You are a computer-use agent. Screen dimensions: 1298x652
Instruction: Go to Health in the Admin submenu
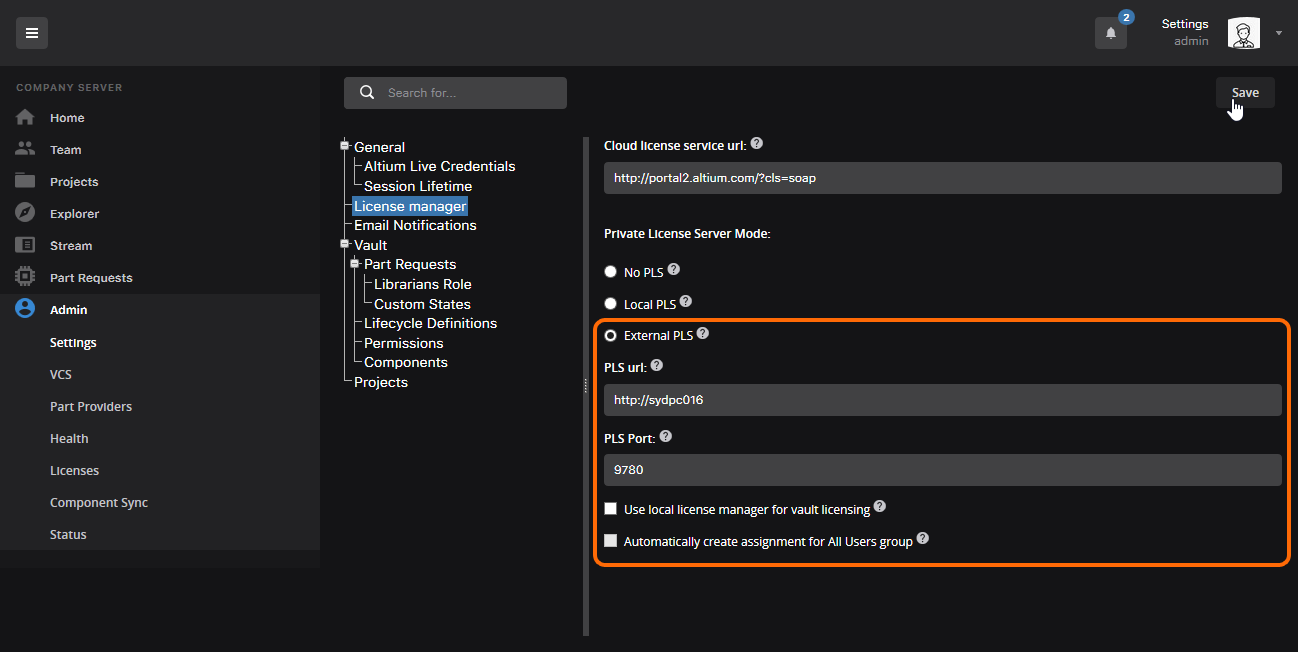(69, 439)
